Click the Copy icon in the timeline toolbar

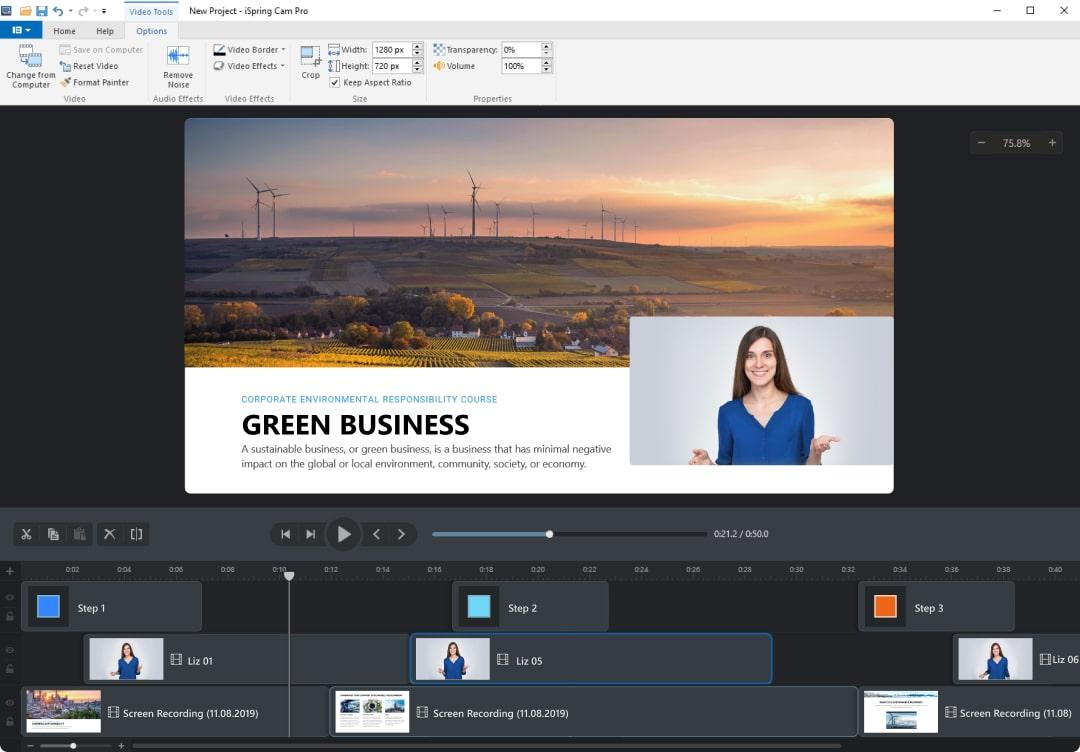[x=53, y=534]
